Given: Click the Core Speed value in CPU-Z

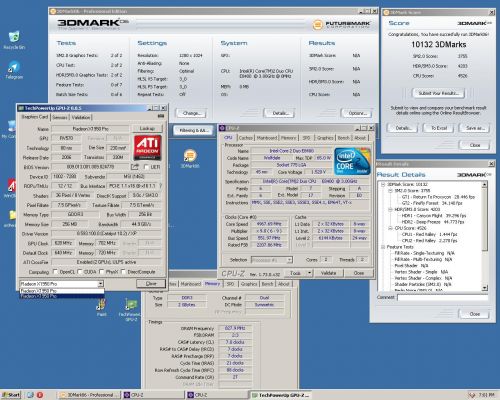Looking at the screenshot, I should pyautogui.click(x=269, y=224).
